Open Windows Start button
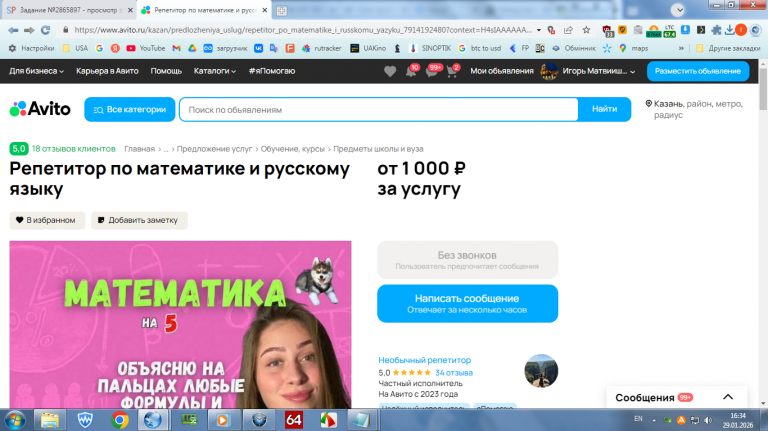The image size is (768, 431). point(15,420)
